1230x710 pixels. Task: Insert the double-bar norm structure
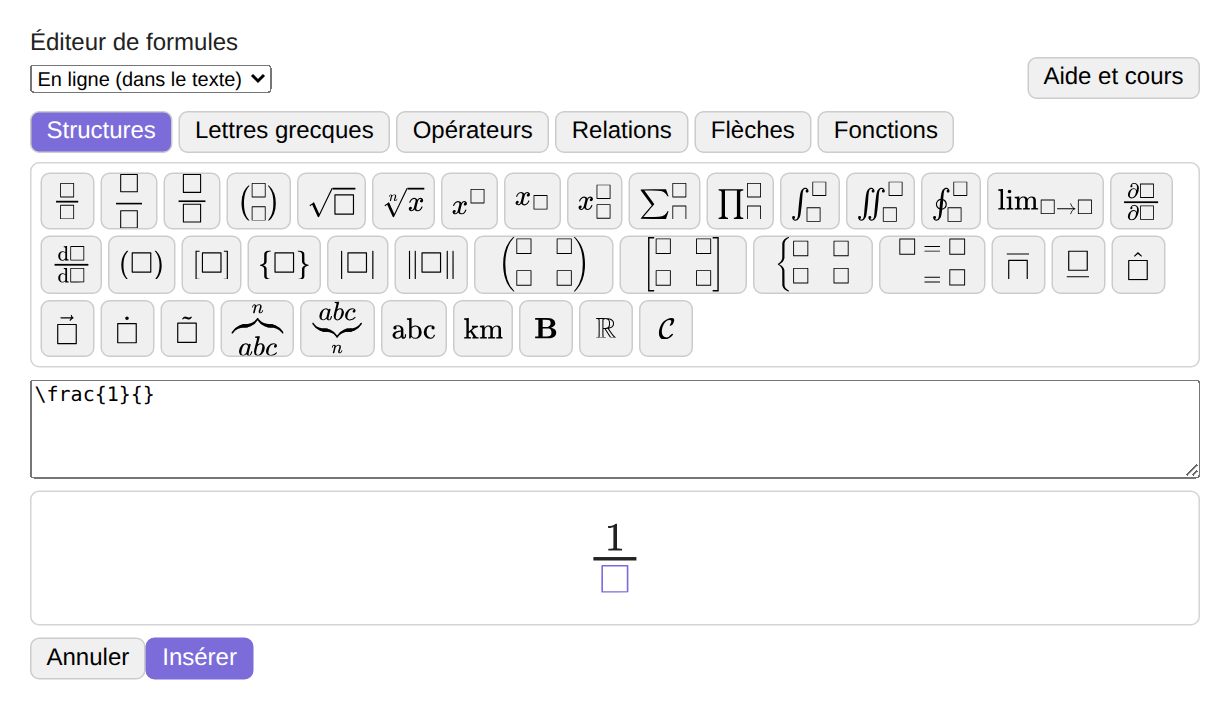coord(431,265)
